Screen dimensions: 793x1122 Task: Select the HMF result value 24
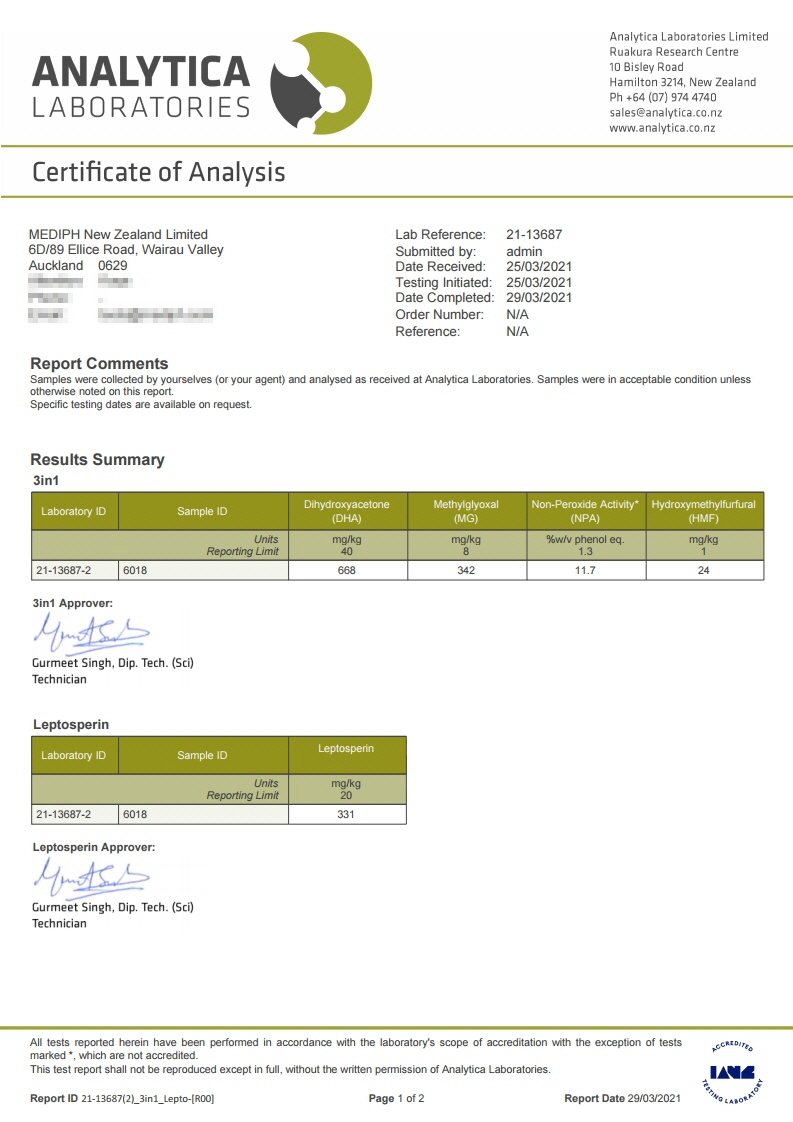tap(704, 570)
